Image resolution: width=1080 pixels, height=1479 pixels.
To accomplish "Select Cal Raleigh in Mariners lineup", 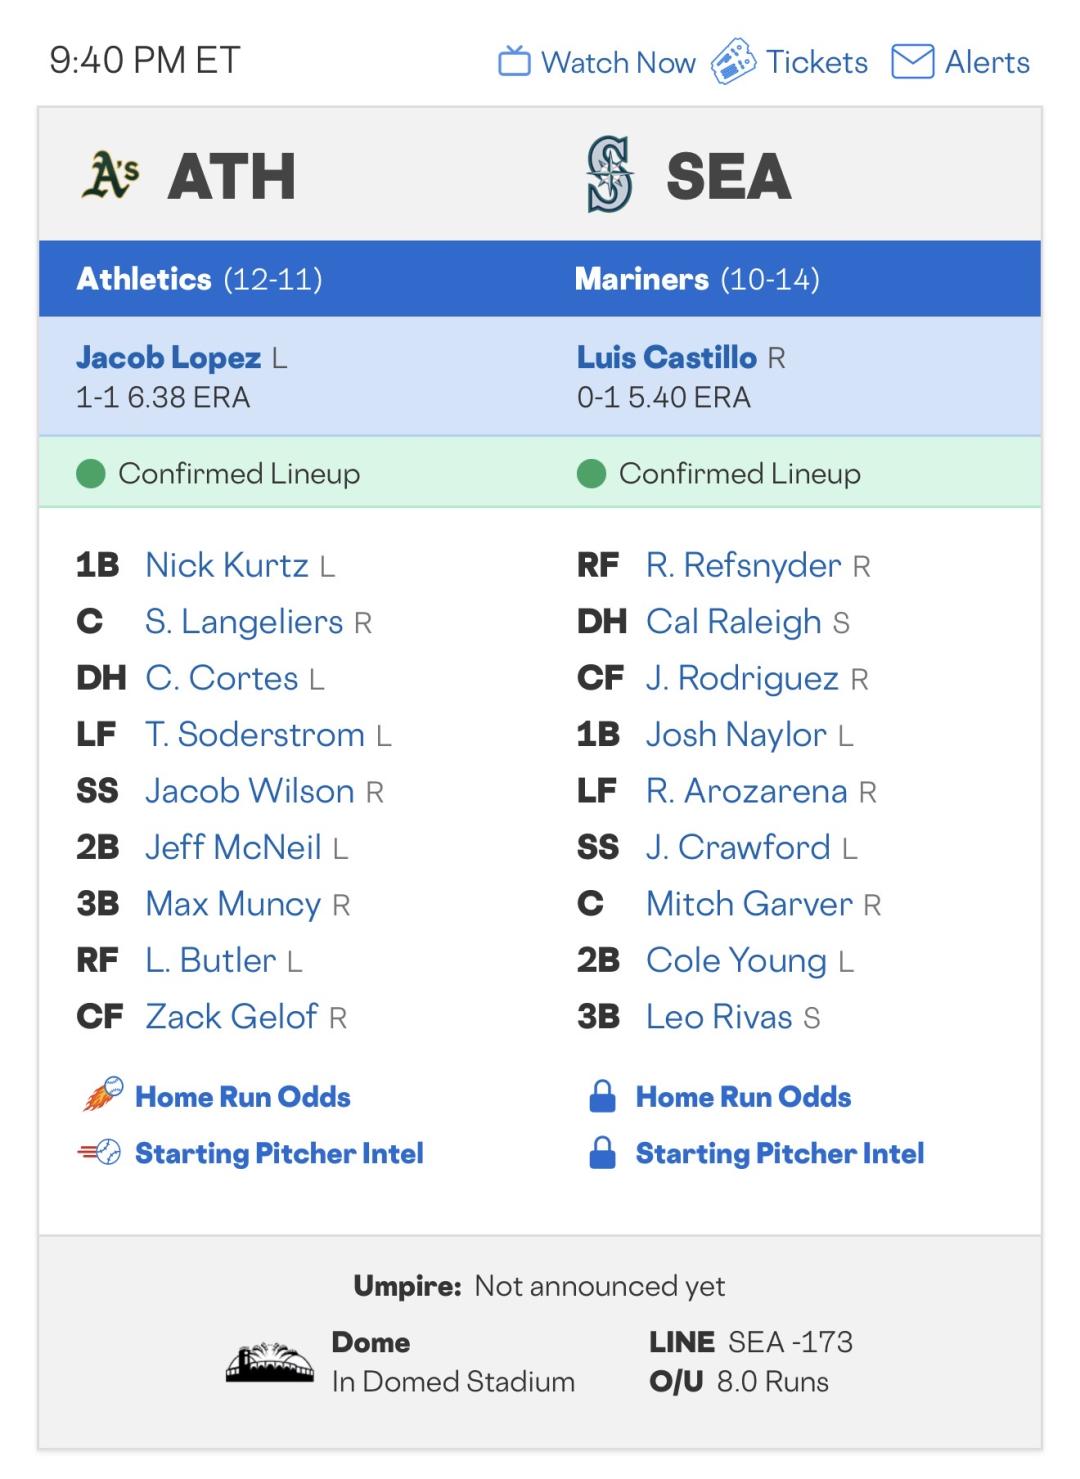I will coord(733,621).
